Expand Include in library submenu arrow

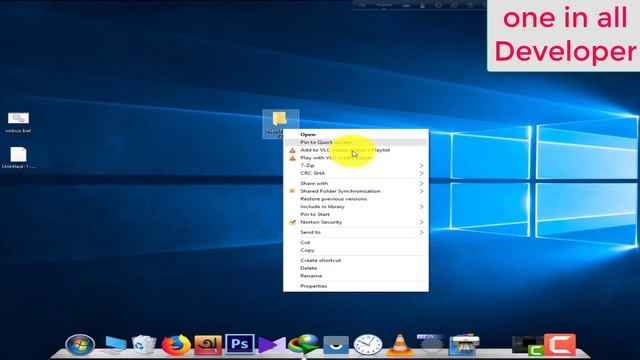(421, 207)
